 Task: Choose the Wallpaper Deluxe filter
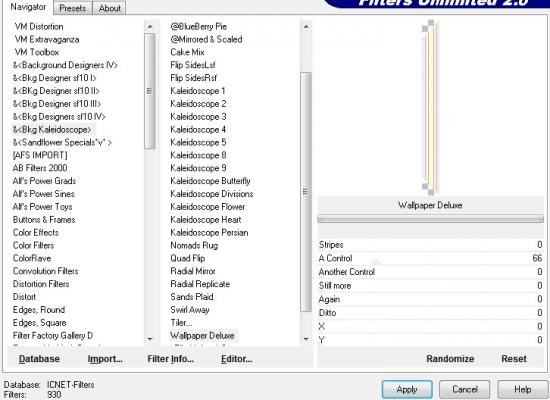tap(202, 336)
